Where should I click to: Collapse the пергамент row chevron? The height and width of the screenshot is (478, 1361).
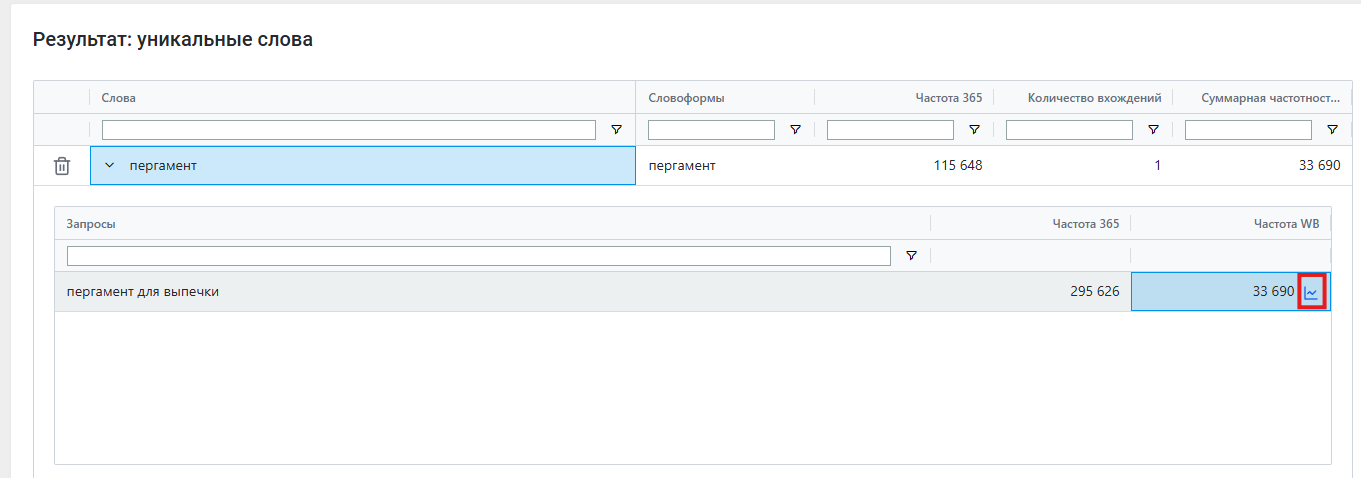click(110, 166)
